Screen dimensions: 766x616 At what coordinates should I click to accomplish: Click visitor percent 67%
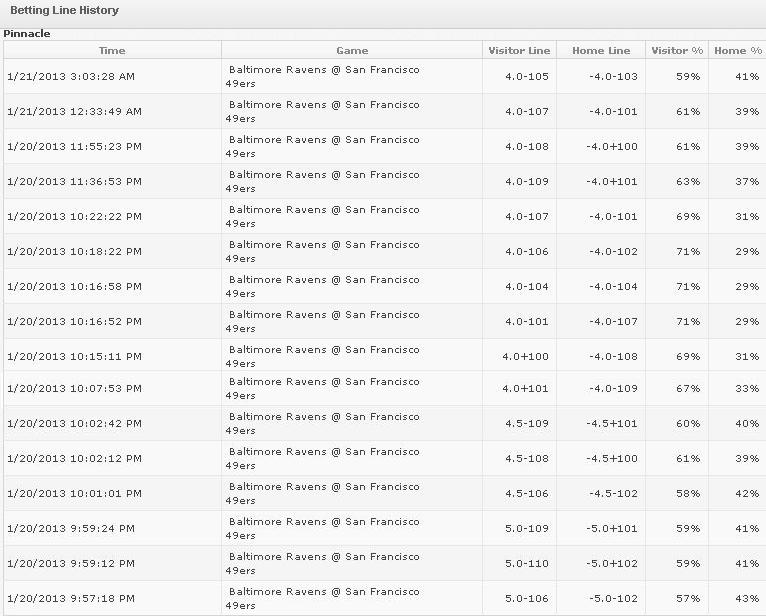click(x=688, y=389)
